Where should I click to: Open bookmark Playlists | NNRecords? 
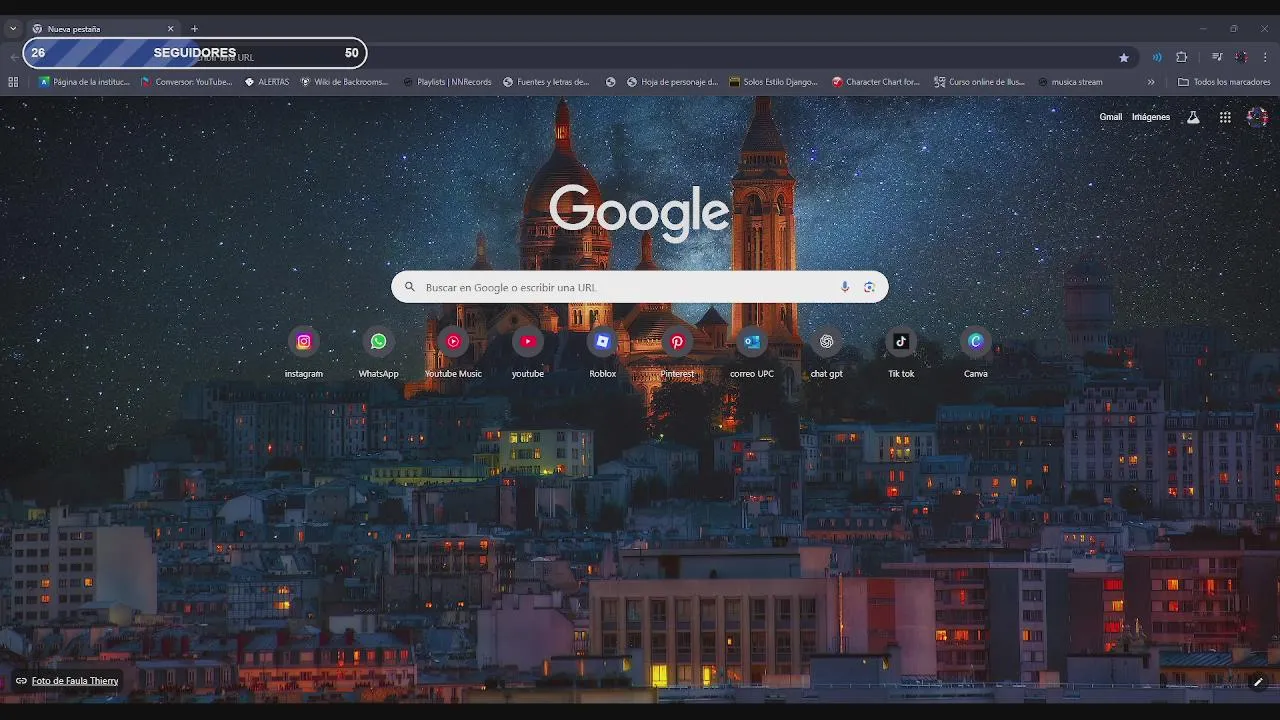pos(447,82)
